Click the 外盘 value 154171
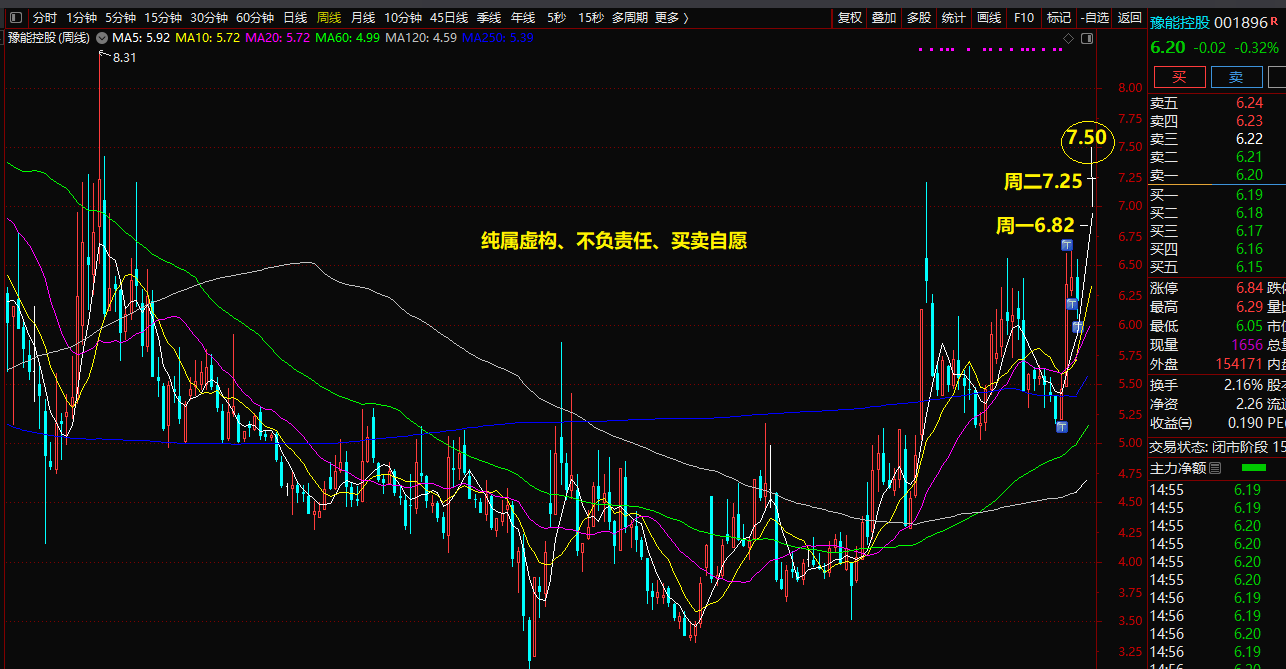The image size is (1286, 669). (1237, 364)
